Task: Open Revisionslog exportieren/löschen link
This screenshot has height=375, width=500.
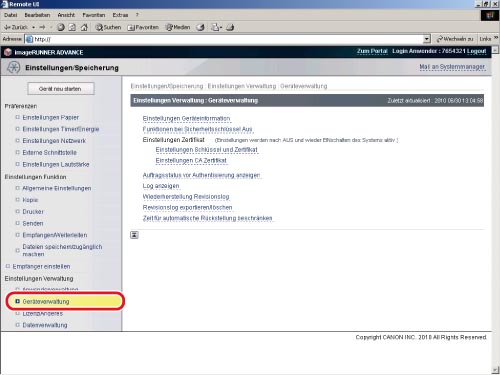Action: point(187,207)
